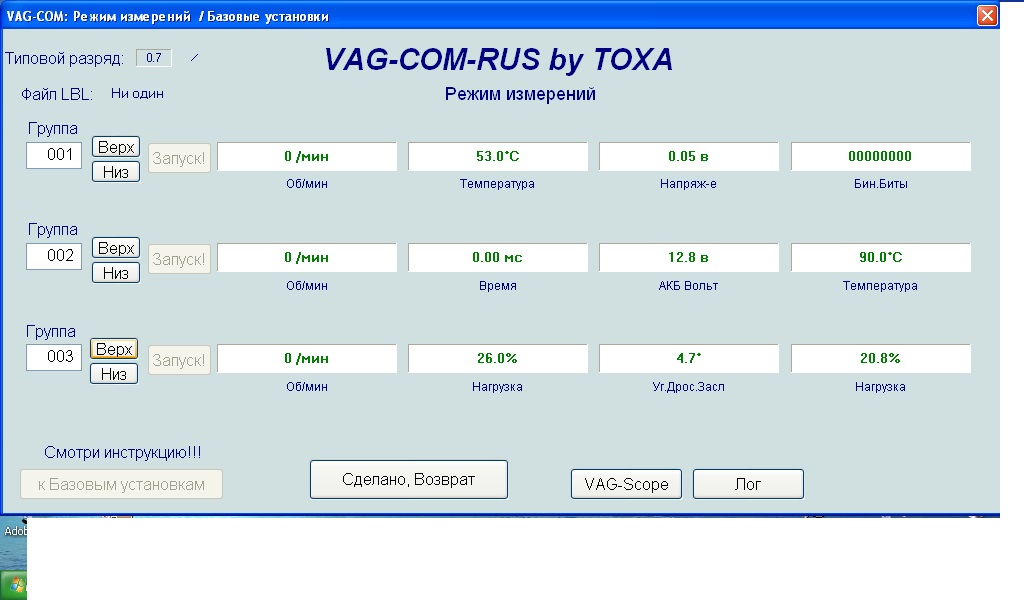This screenshot has height=600, width=1024.
Task: Select group 003 load value 20.8%
Action: click(880, 358)
